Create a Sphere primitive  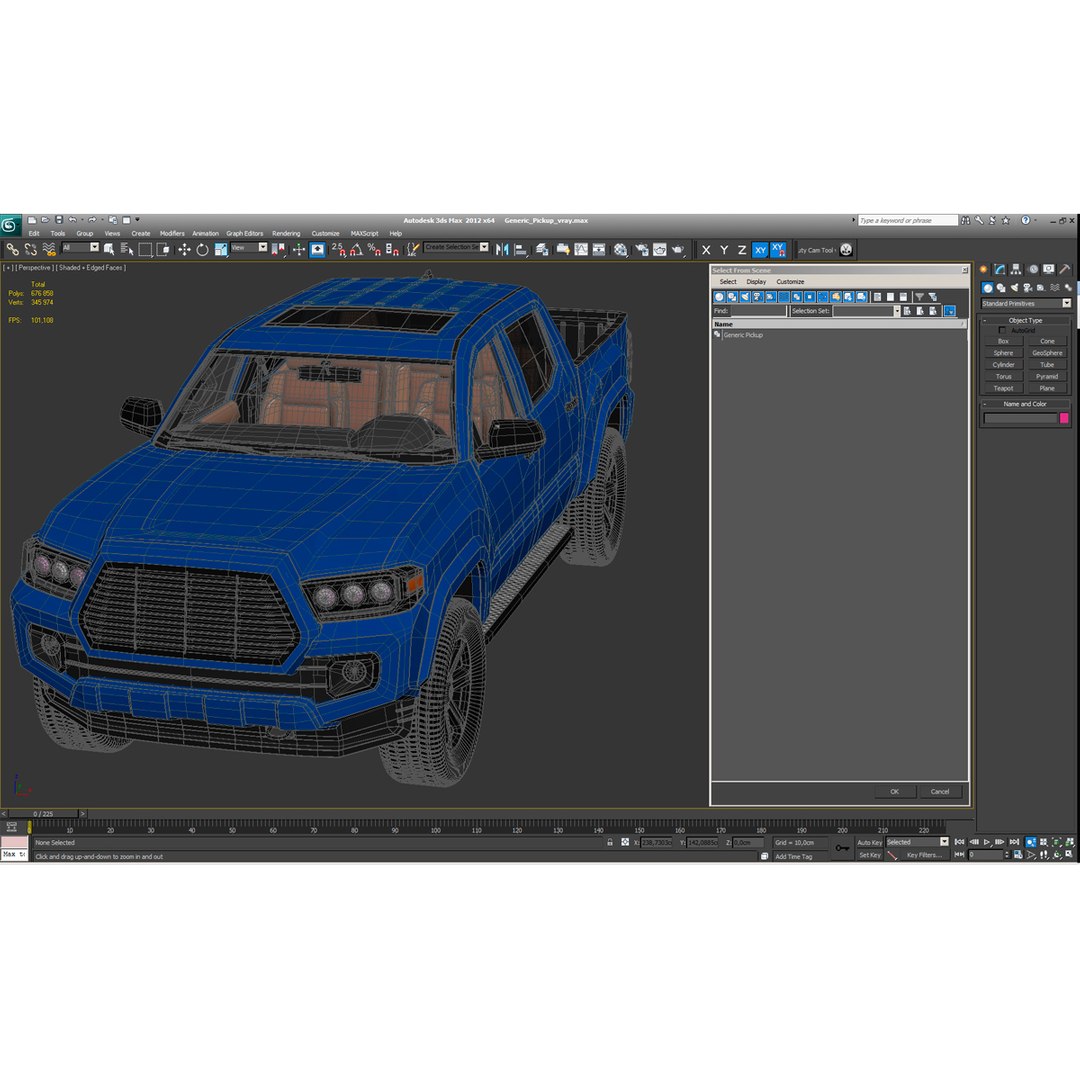1004,353
